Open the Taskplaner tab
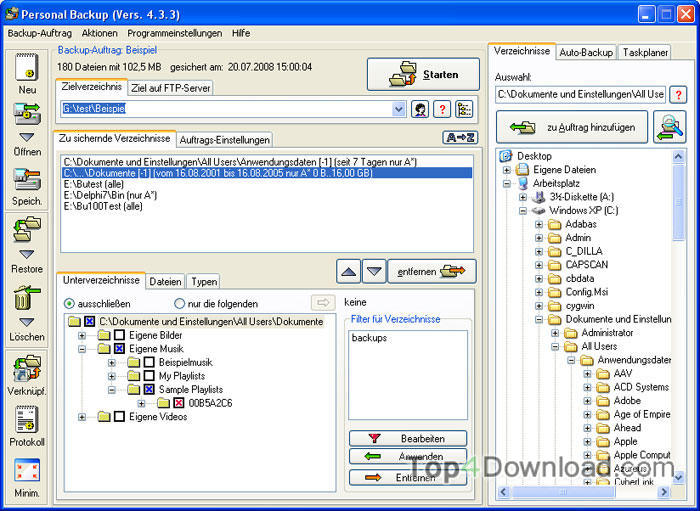The width and height of the screenshot is (700, 511). [x=645, y=53]
